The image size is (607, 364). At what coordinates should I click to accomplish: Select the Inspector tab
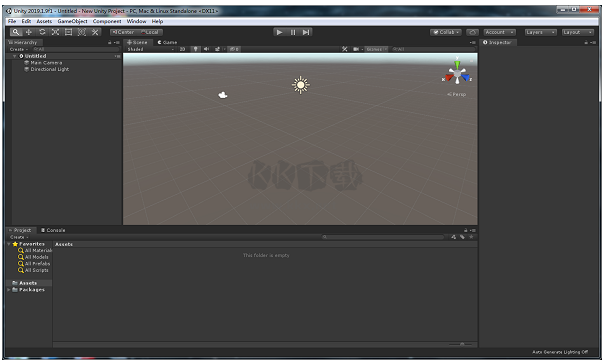[x=497, y=42]
